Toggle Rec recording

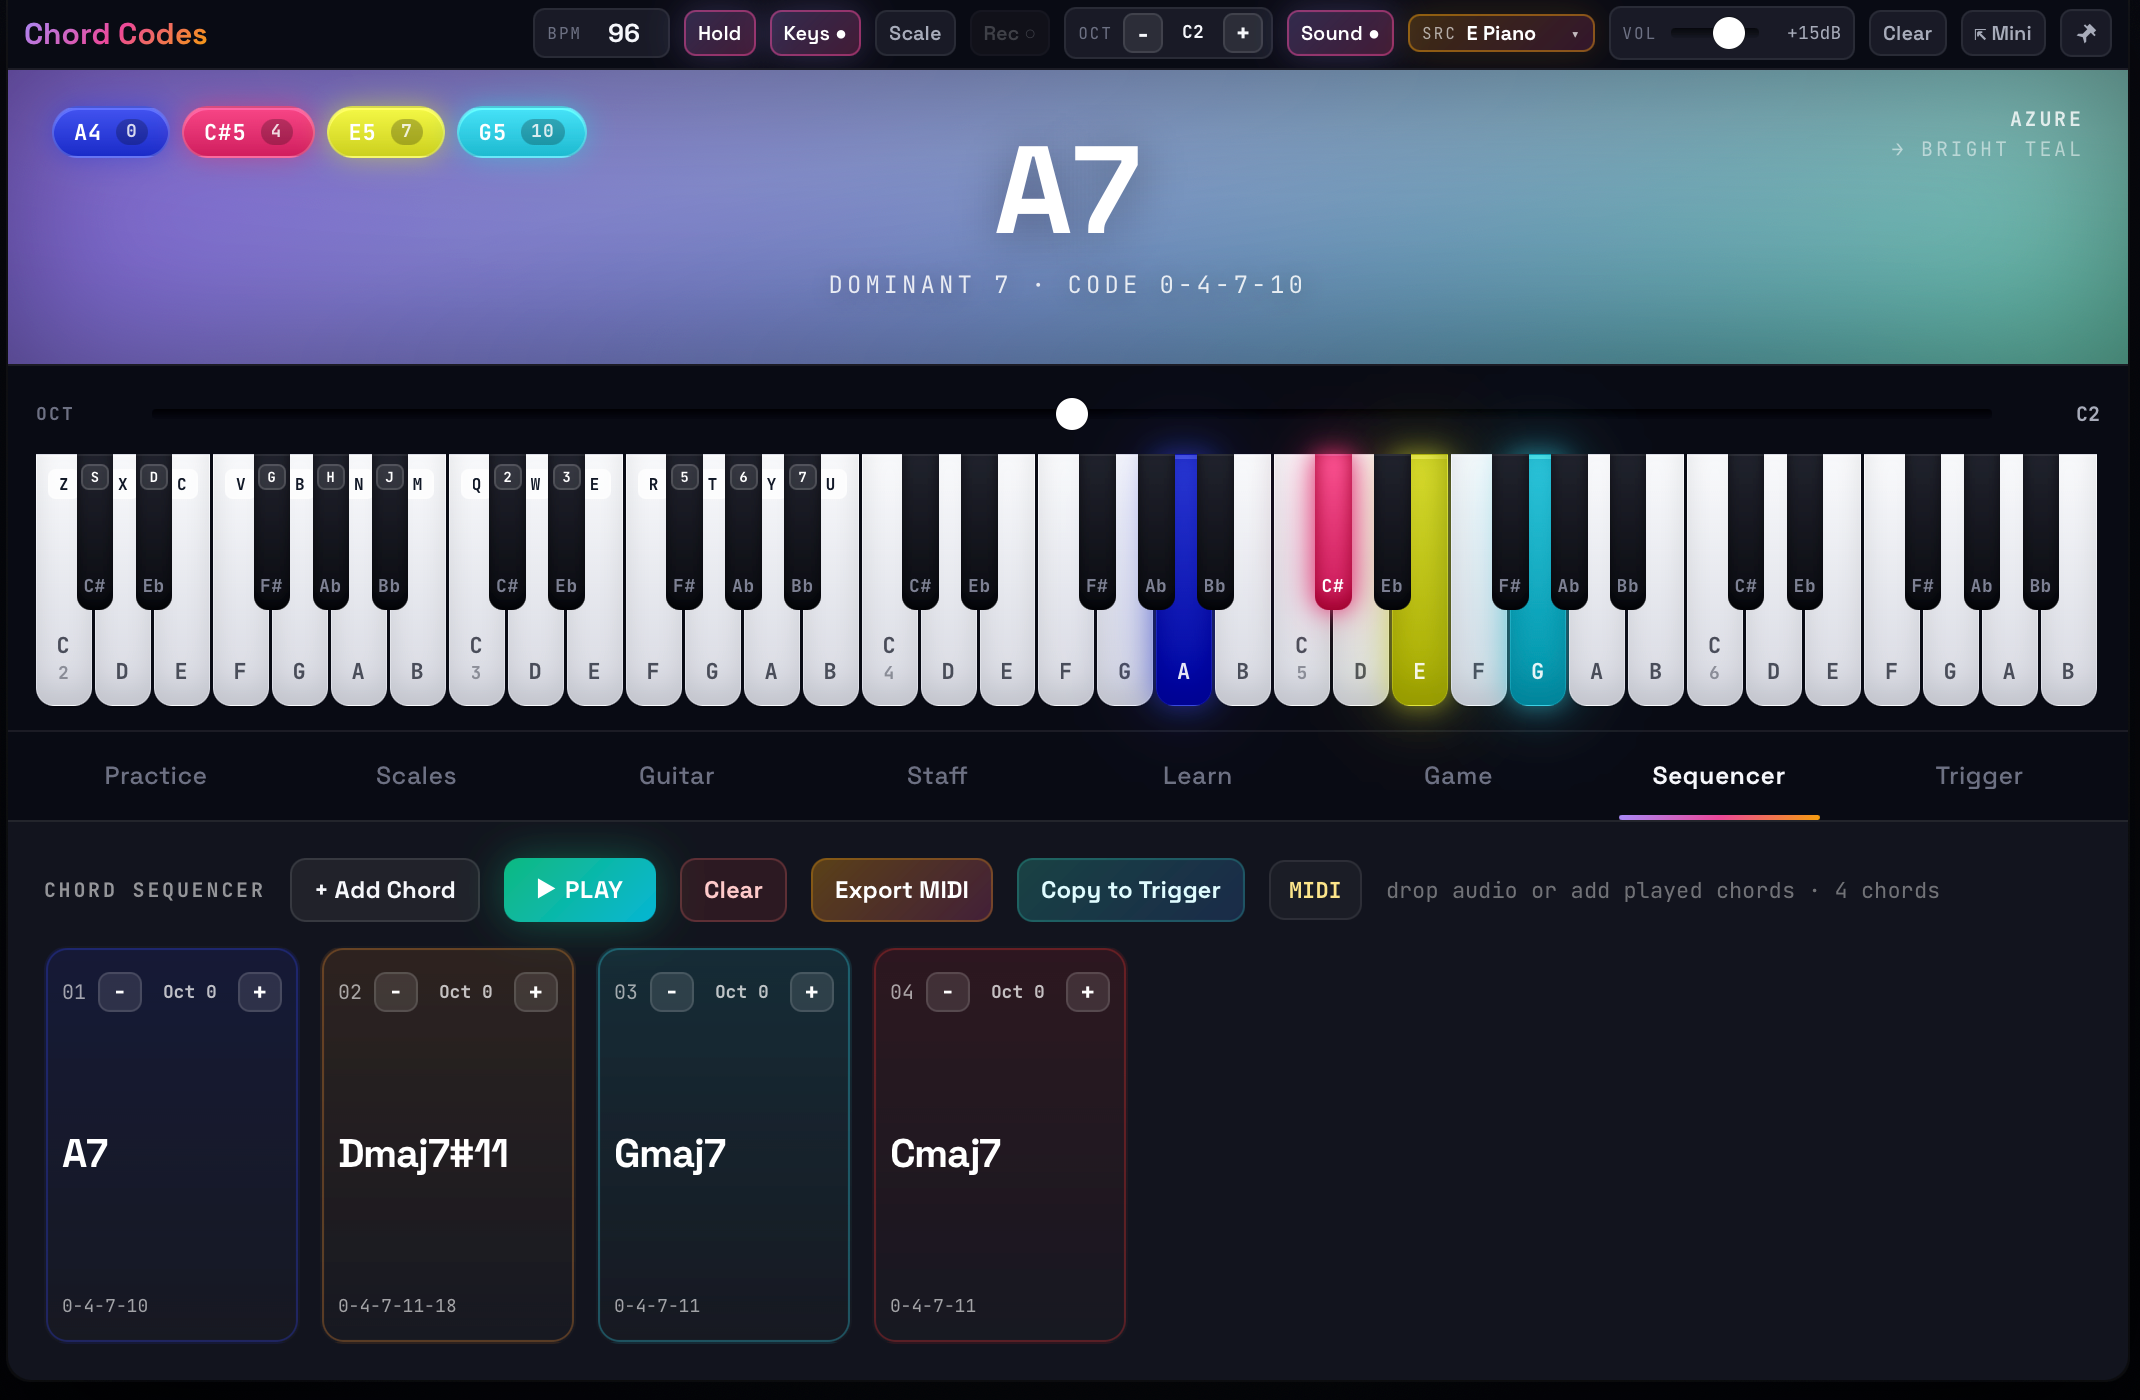click(1009, 33)
